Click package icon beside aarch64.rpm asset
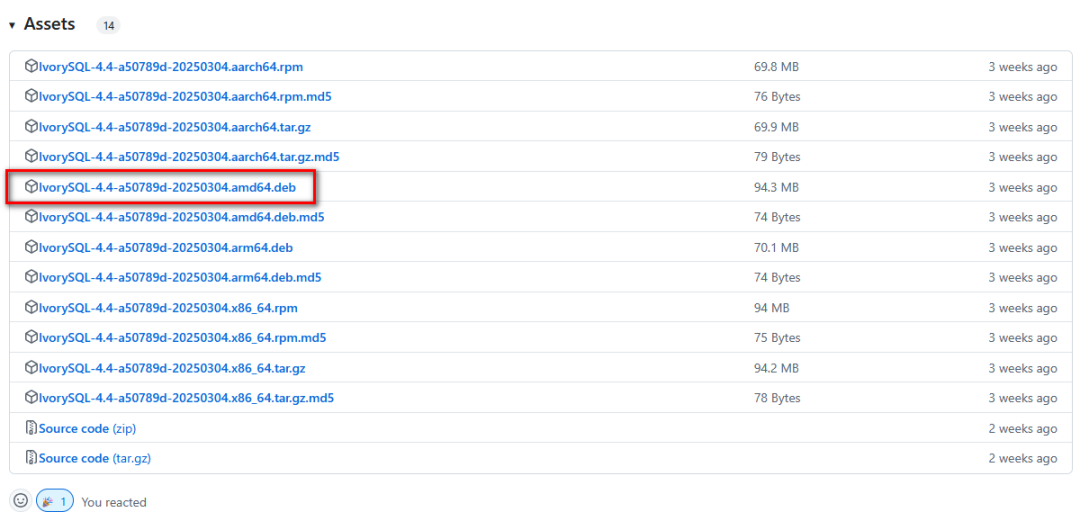 pyautogui.click(x=31, y=67)
